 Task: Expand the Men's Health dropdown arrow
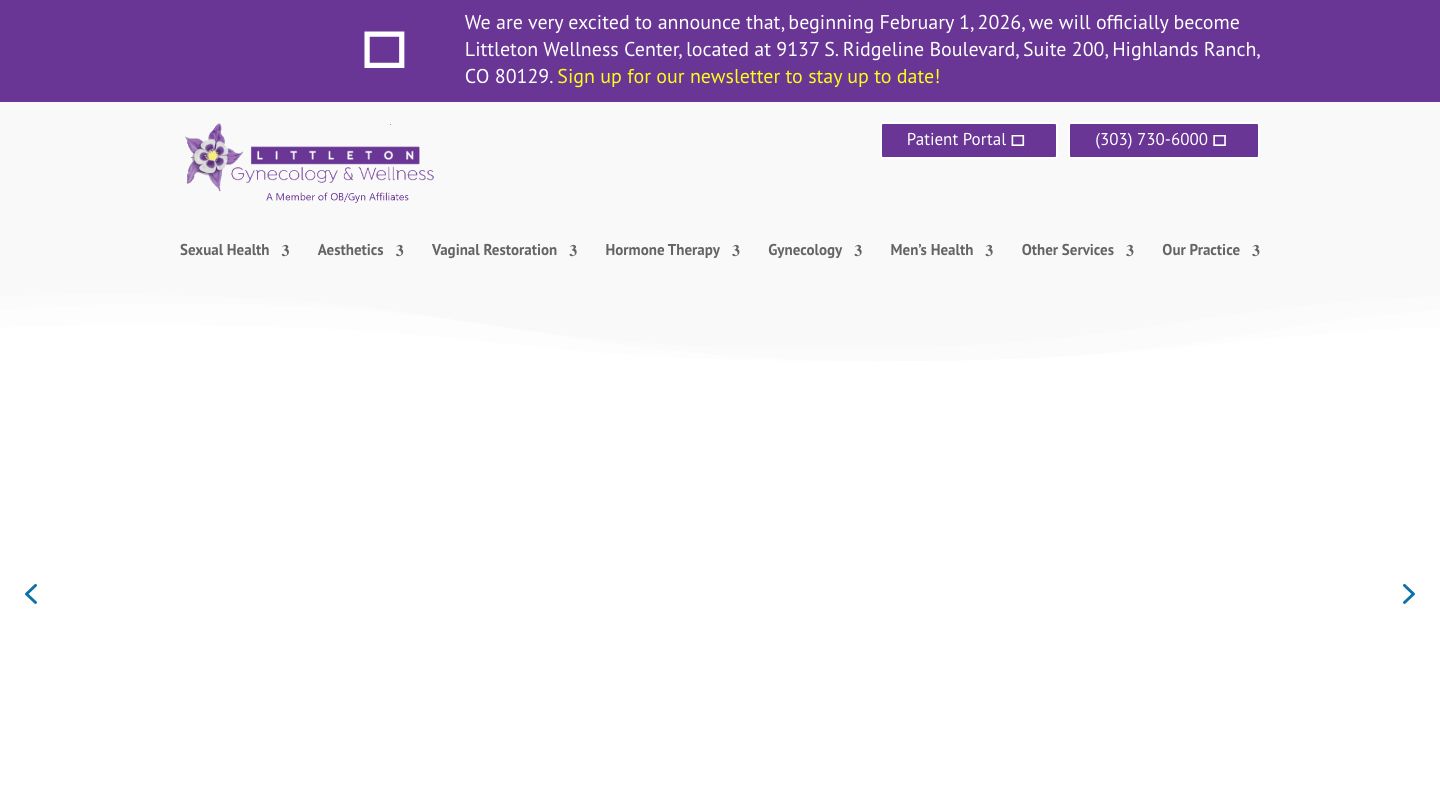click(x=989, y=251)
